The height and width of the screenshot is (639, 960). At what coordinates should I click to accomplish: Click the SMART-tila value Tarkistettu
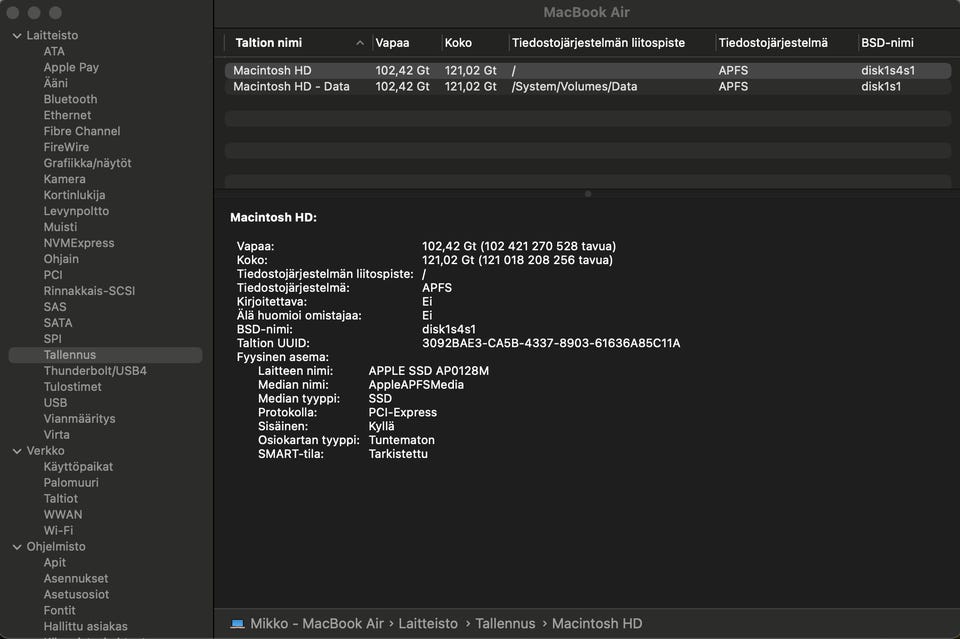398,454
